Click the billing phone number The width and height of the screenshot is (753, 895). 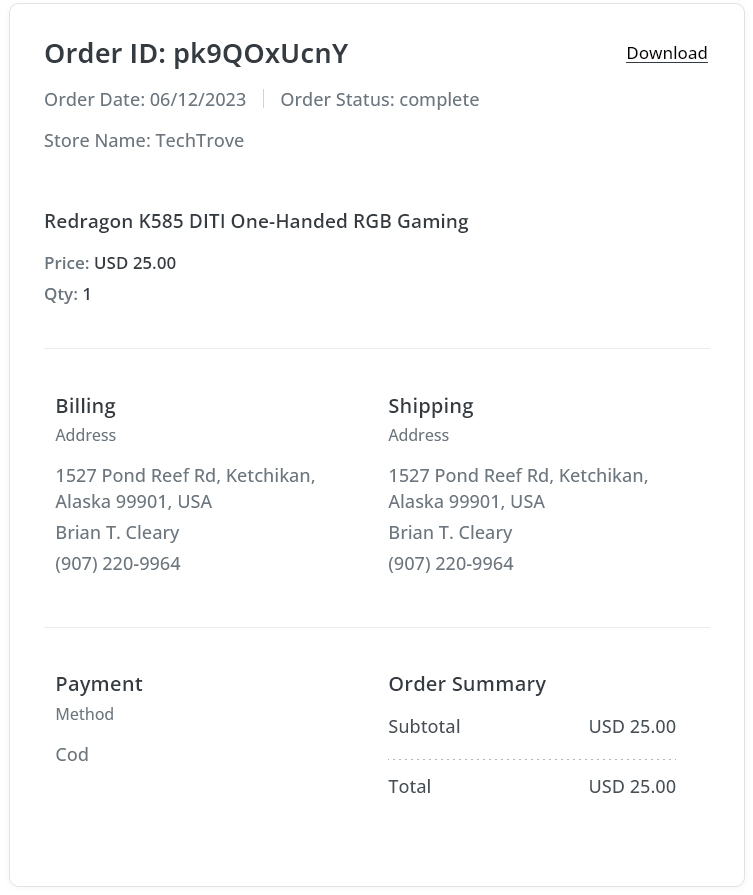118,564
